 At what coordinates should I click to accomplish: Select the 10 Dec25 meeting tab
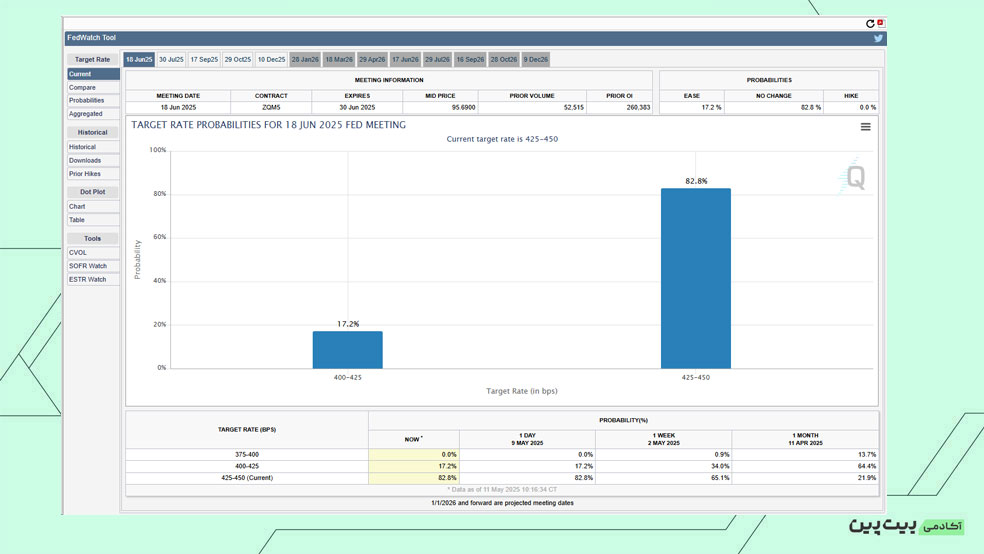pyautogui.click(x=271, y=60)
